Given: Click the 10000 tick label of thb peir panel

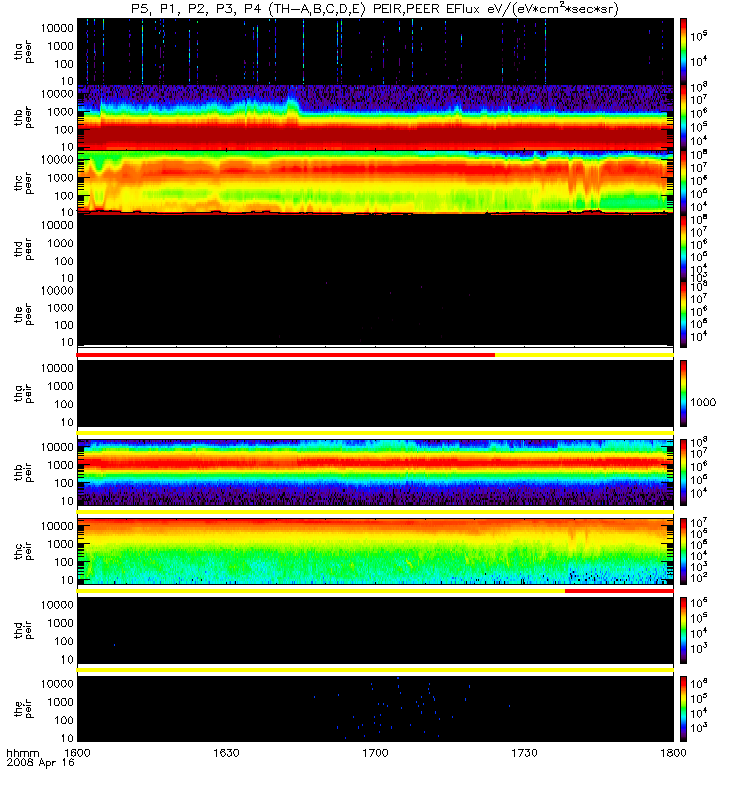Looking at the screenshot, I should click(58, 447).
